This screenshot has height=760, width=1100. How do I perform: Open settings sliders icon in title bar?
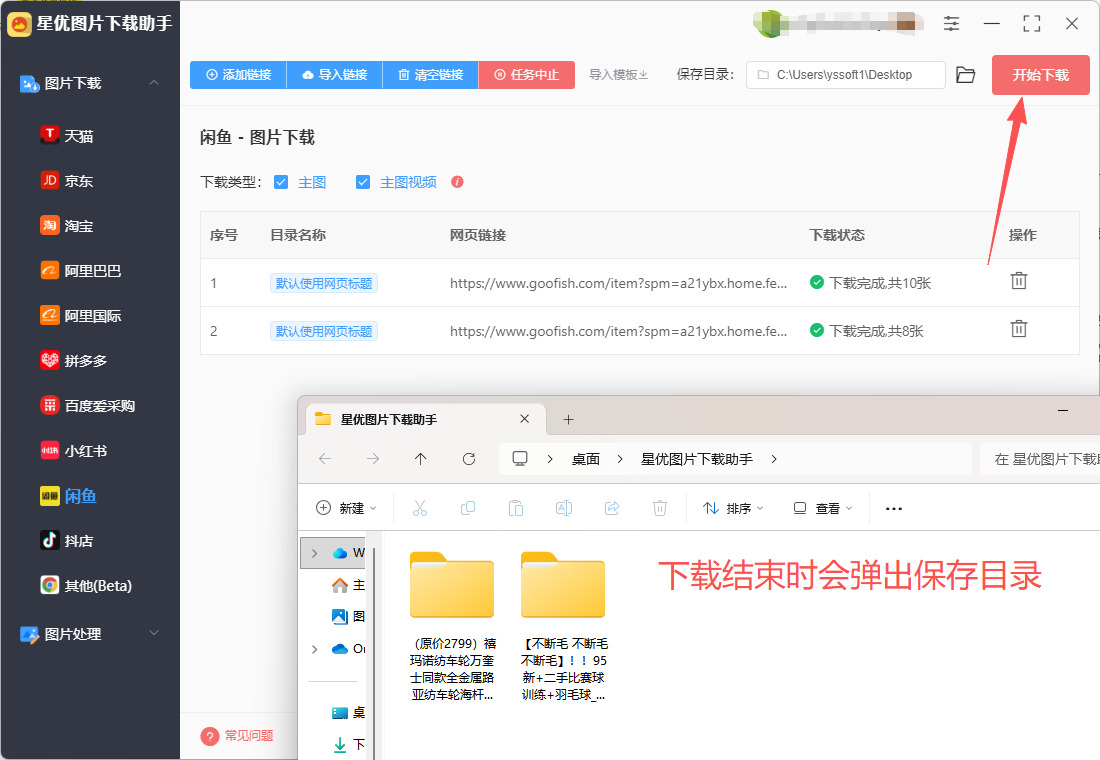(951, 24)
